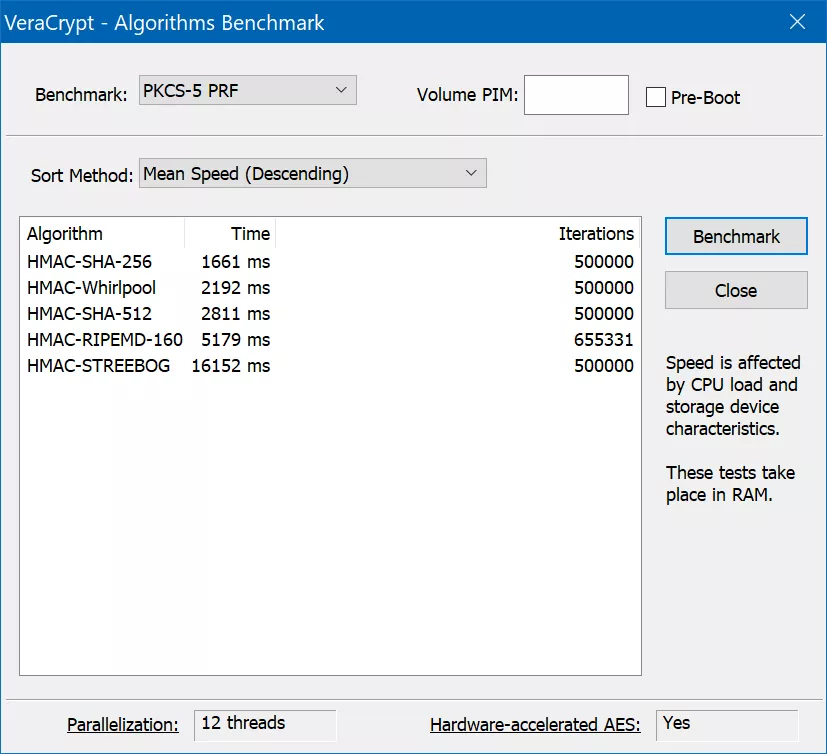
Task: Click the 1661 ms time value
Action: click(x=236, y=262)
